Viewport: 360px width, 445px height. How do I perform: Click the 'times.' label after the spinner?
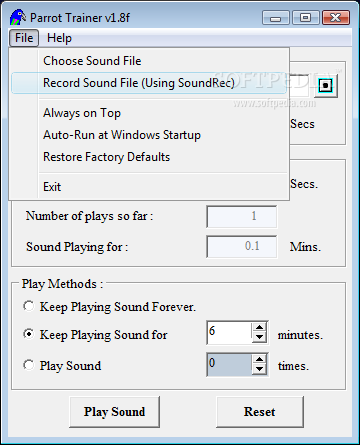293,366
